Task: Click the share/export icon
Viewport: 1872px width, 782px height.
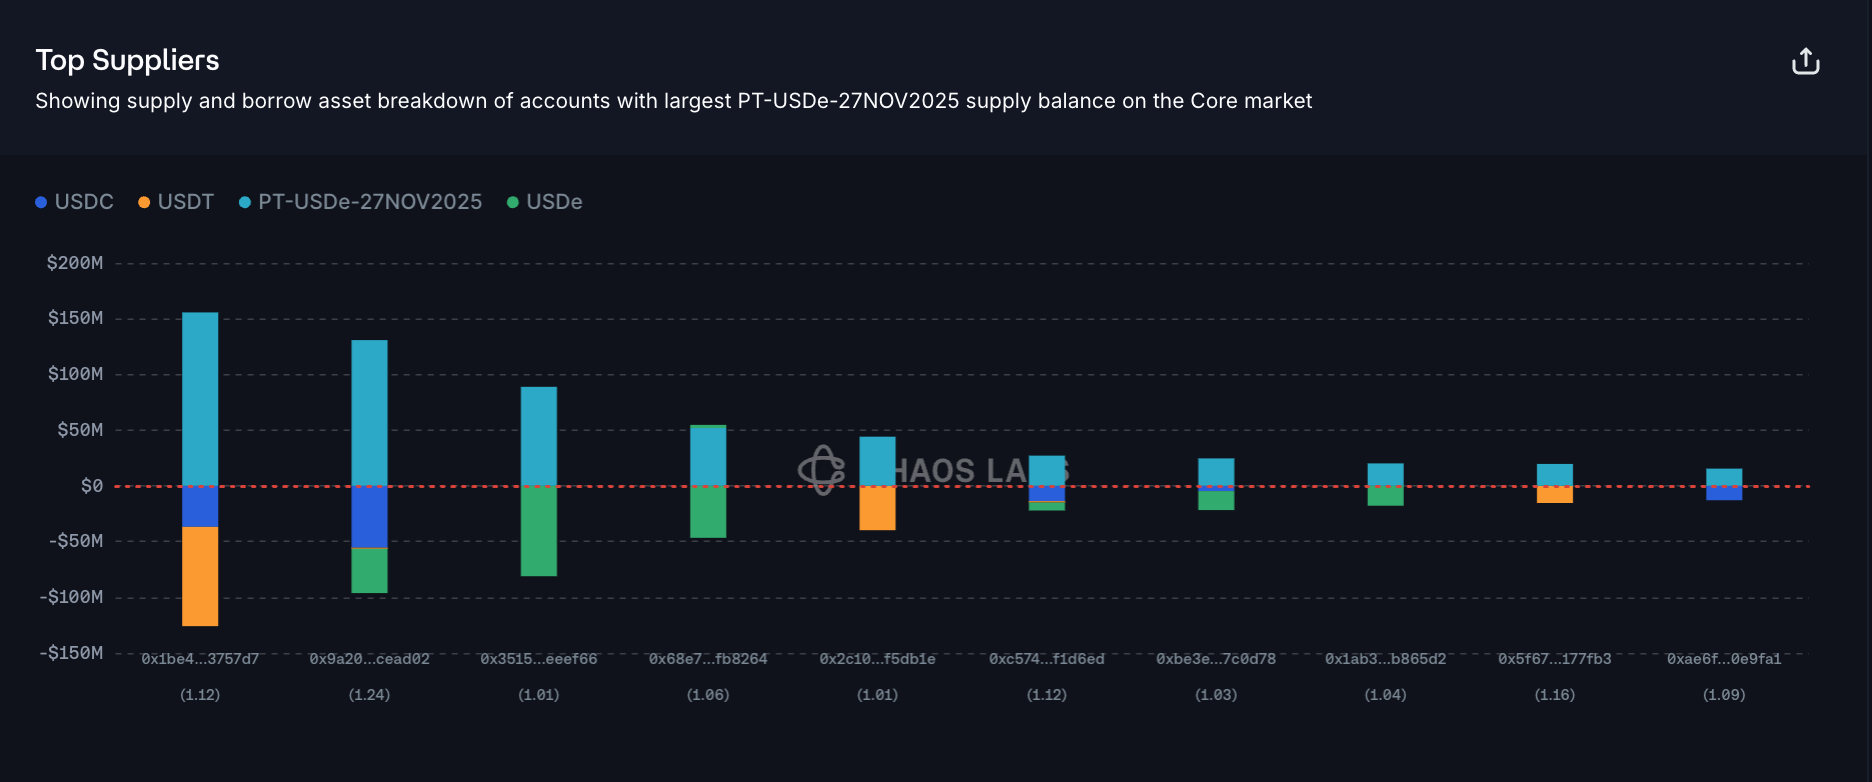Action: pos(1805,62)
